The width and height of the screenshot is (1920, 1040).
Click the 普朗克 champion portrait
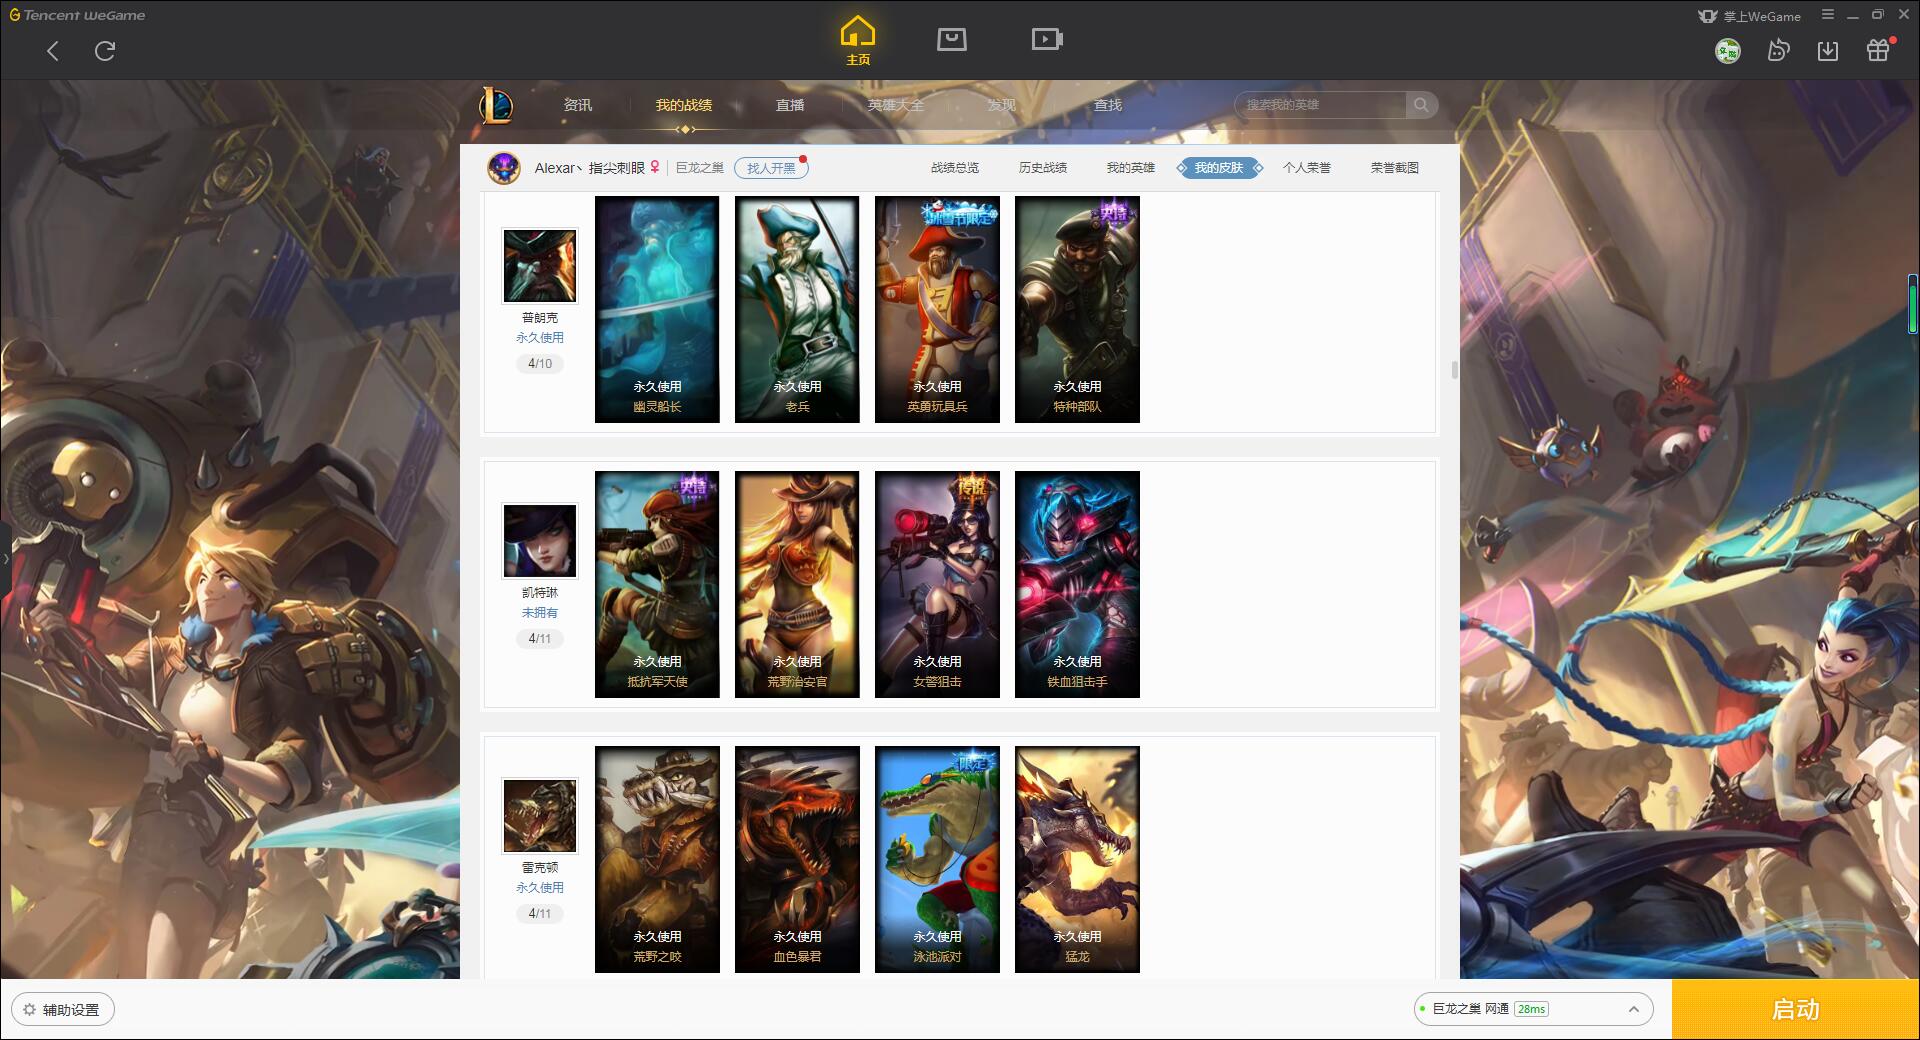(x=540, y=266)
